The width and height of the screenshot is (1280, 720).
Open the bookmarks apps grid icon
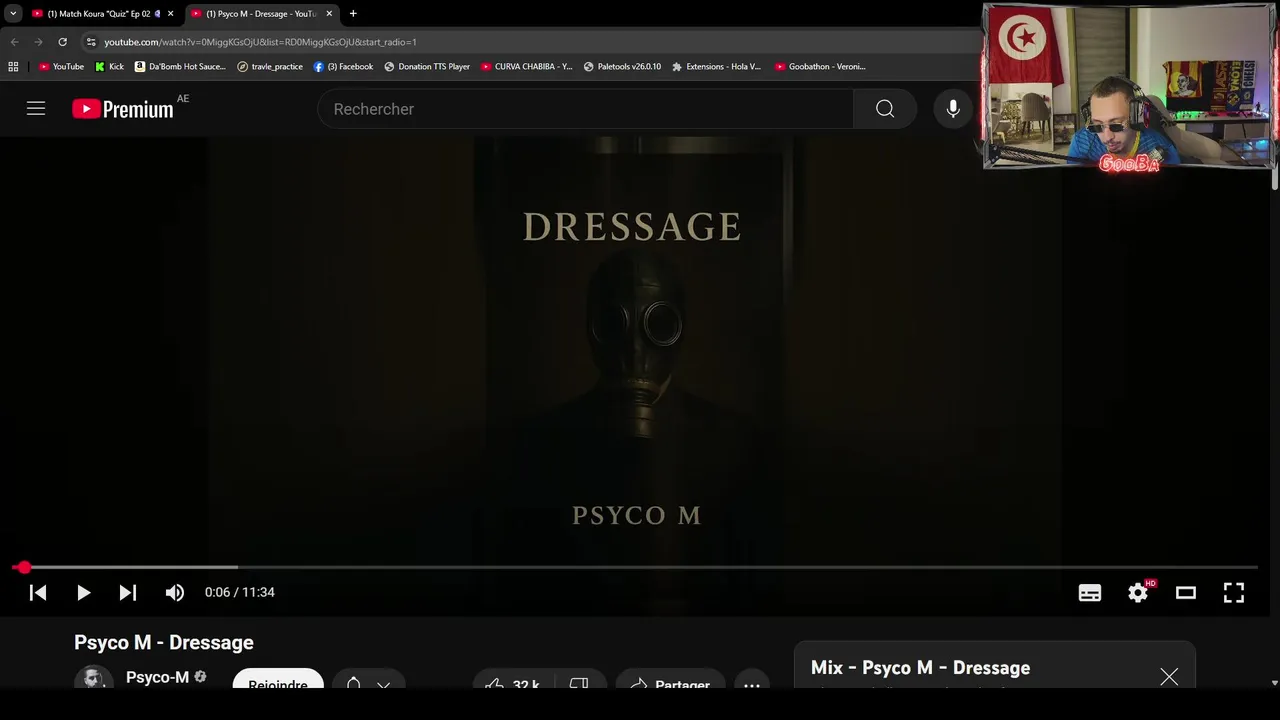pyautogui.click(x=13, y=67)
